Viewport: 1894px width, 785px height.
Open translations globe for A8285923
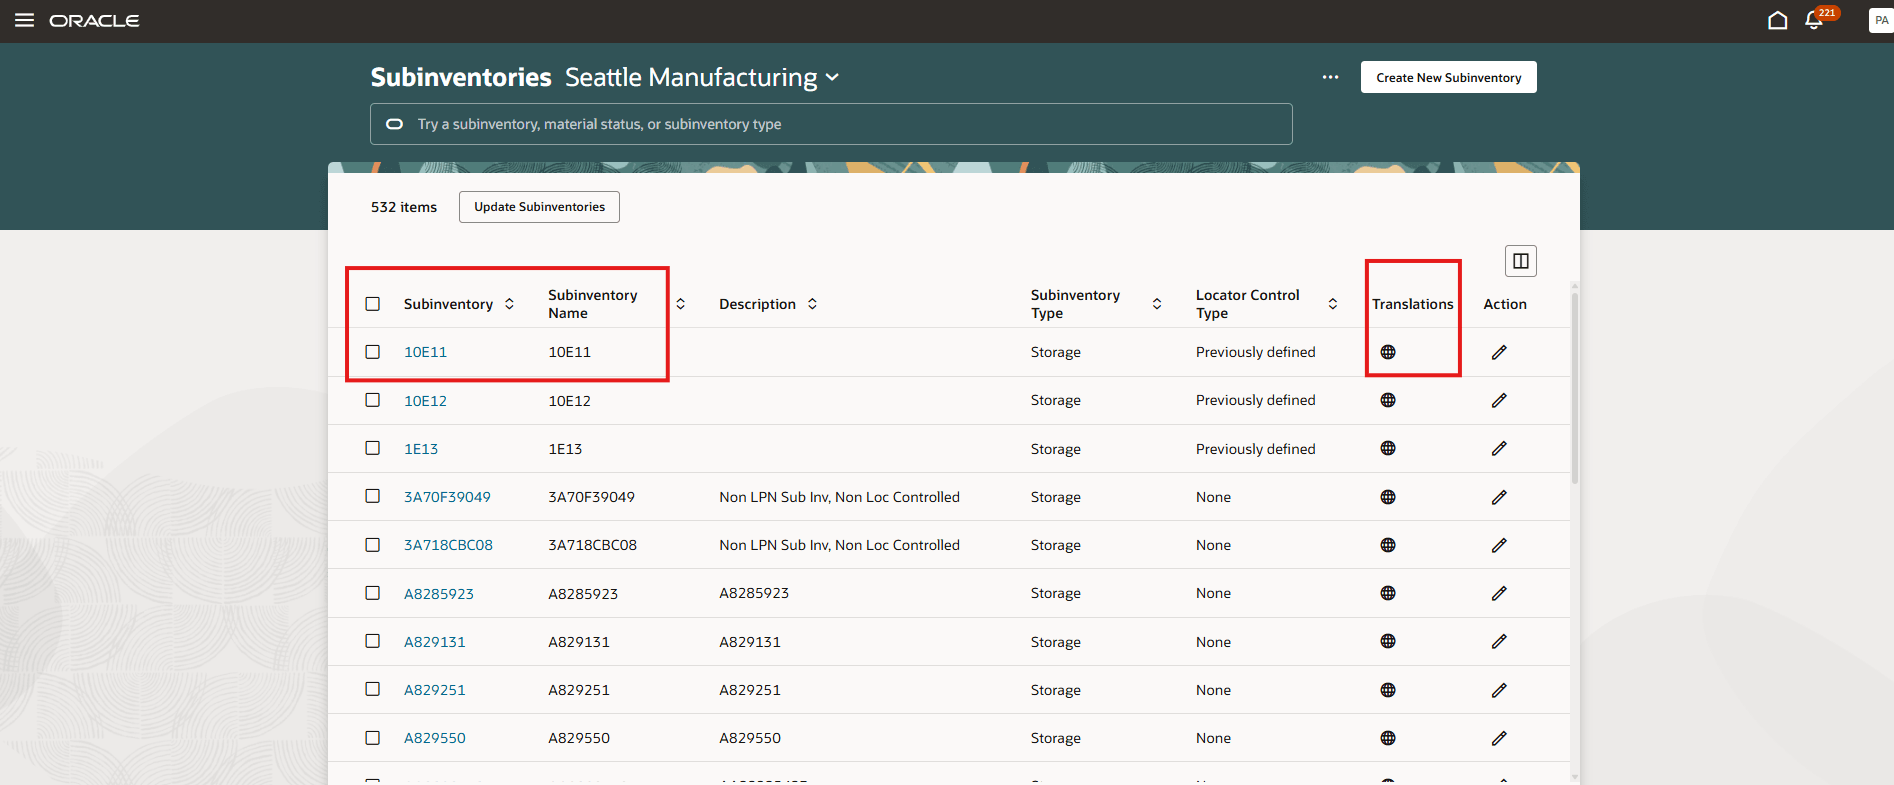point(1388,593)
